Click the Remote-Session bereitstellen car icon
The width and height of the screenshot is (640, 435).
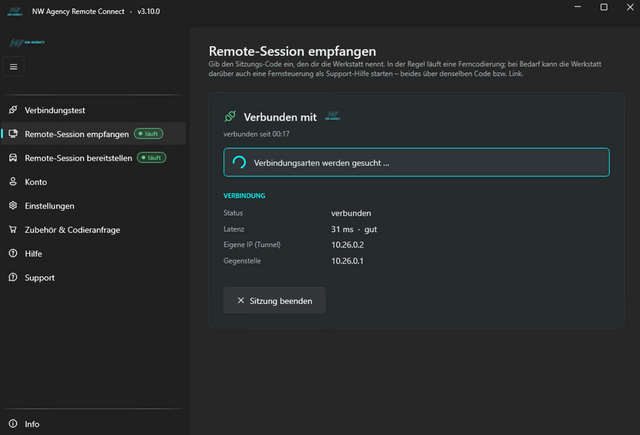[13, 158]
